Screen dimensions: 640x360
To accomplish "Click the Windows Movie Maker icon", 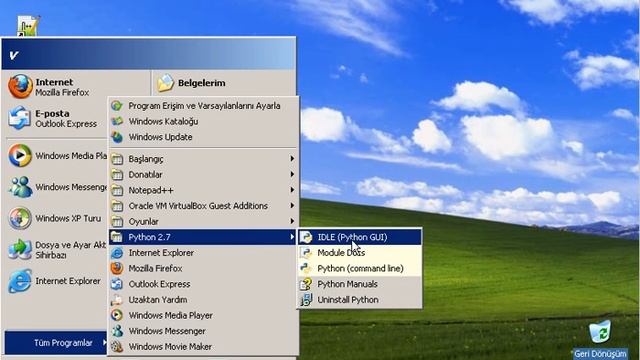I will [x=117, y=347].
